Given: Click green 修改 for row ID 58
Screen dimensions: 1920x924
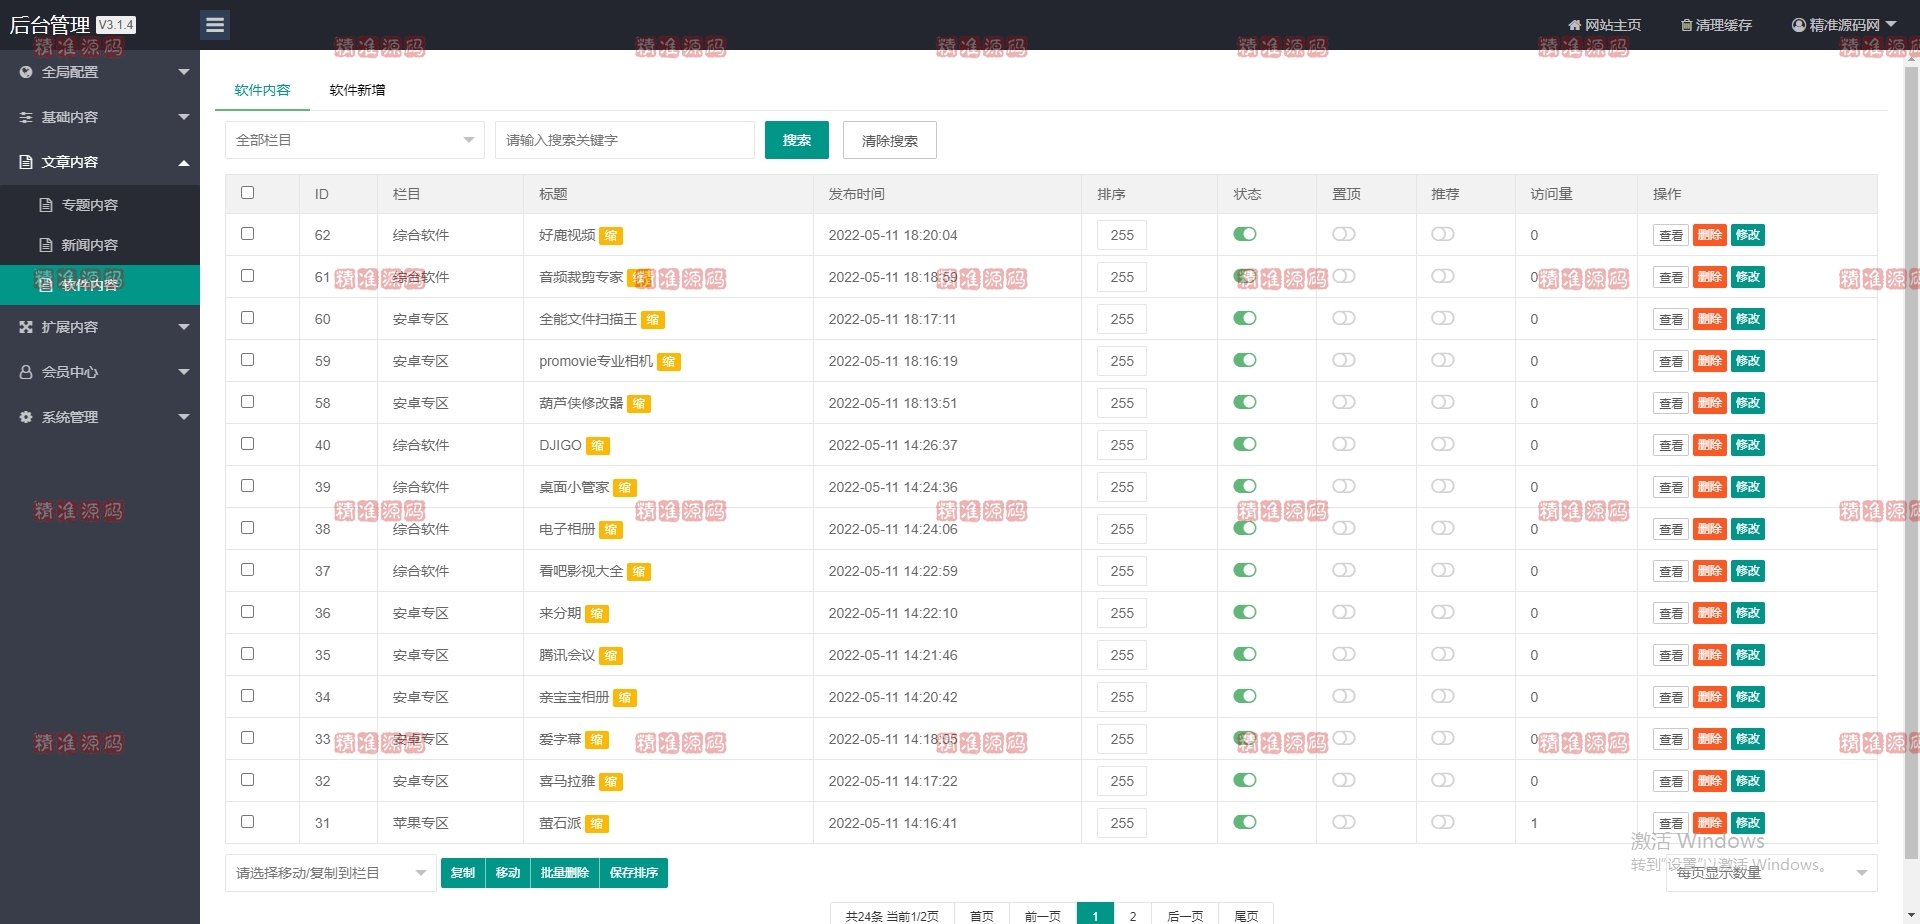Looking at the screenshot, I should (x=1748, y=403).
